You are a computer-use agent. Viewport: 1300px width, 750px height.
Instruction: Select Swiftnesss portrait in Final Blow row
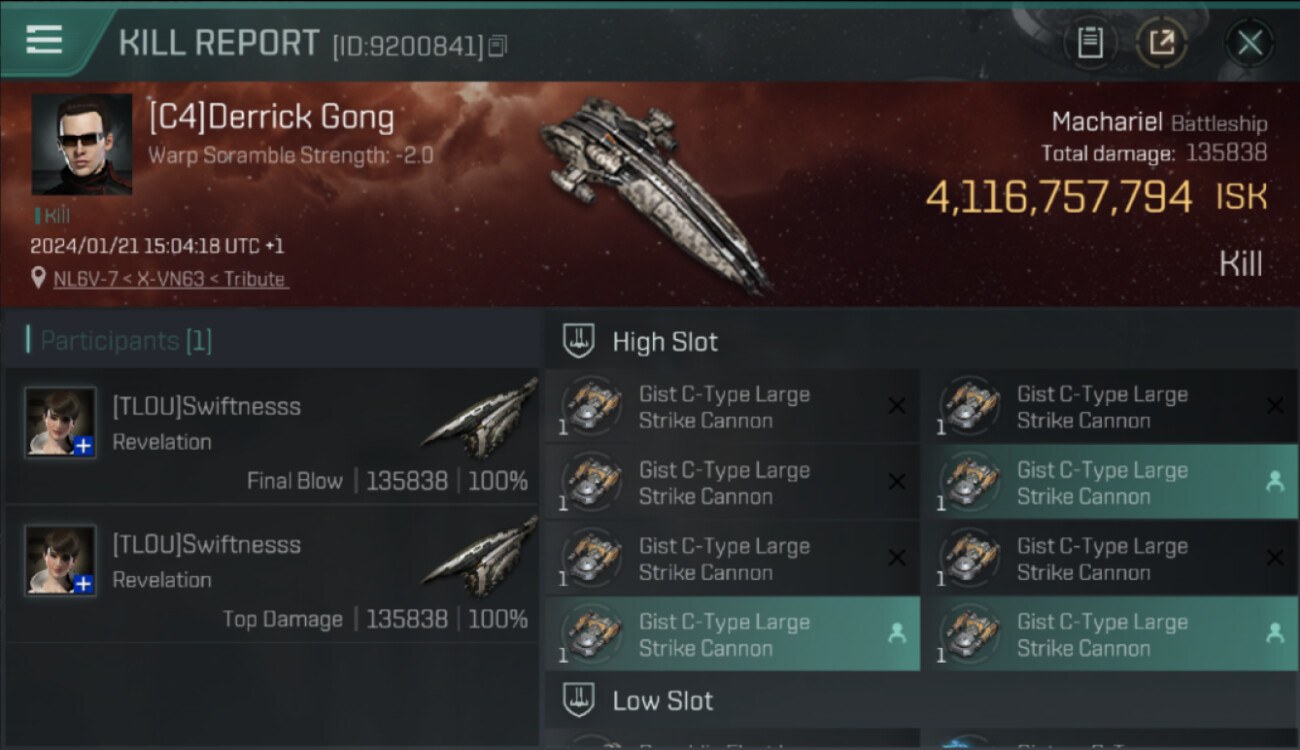click(x=61, y=422)
